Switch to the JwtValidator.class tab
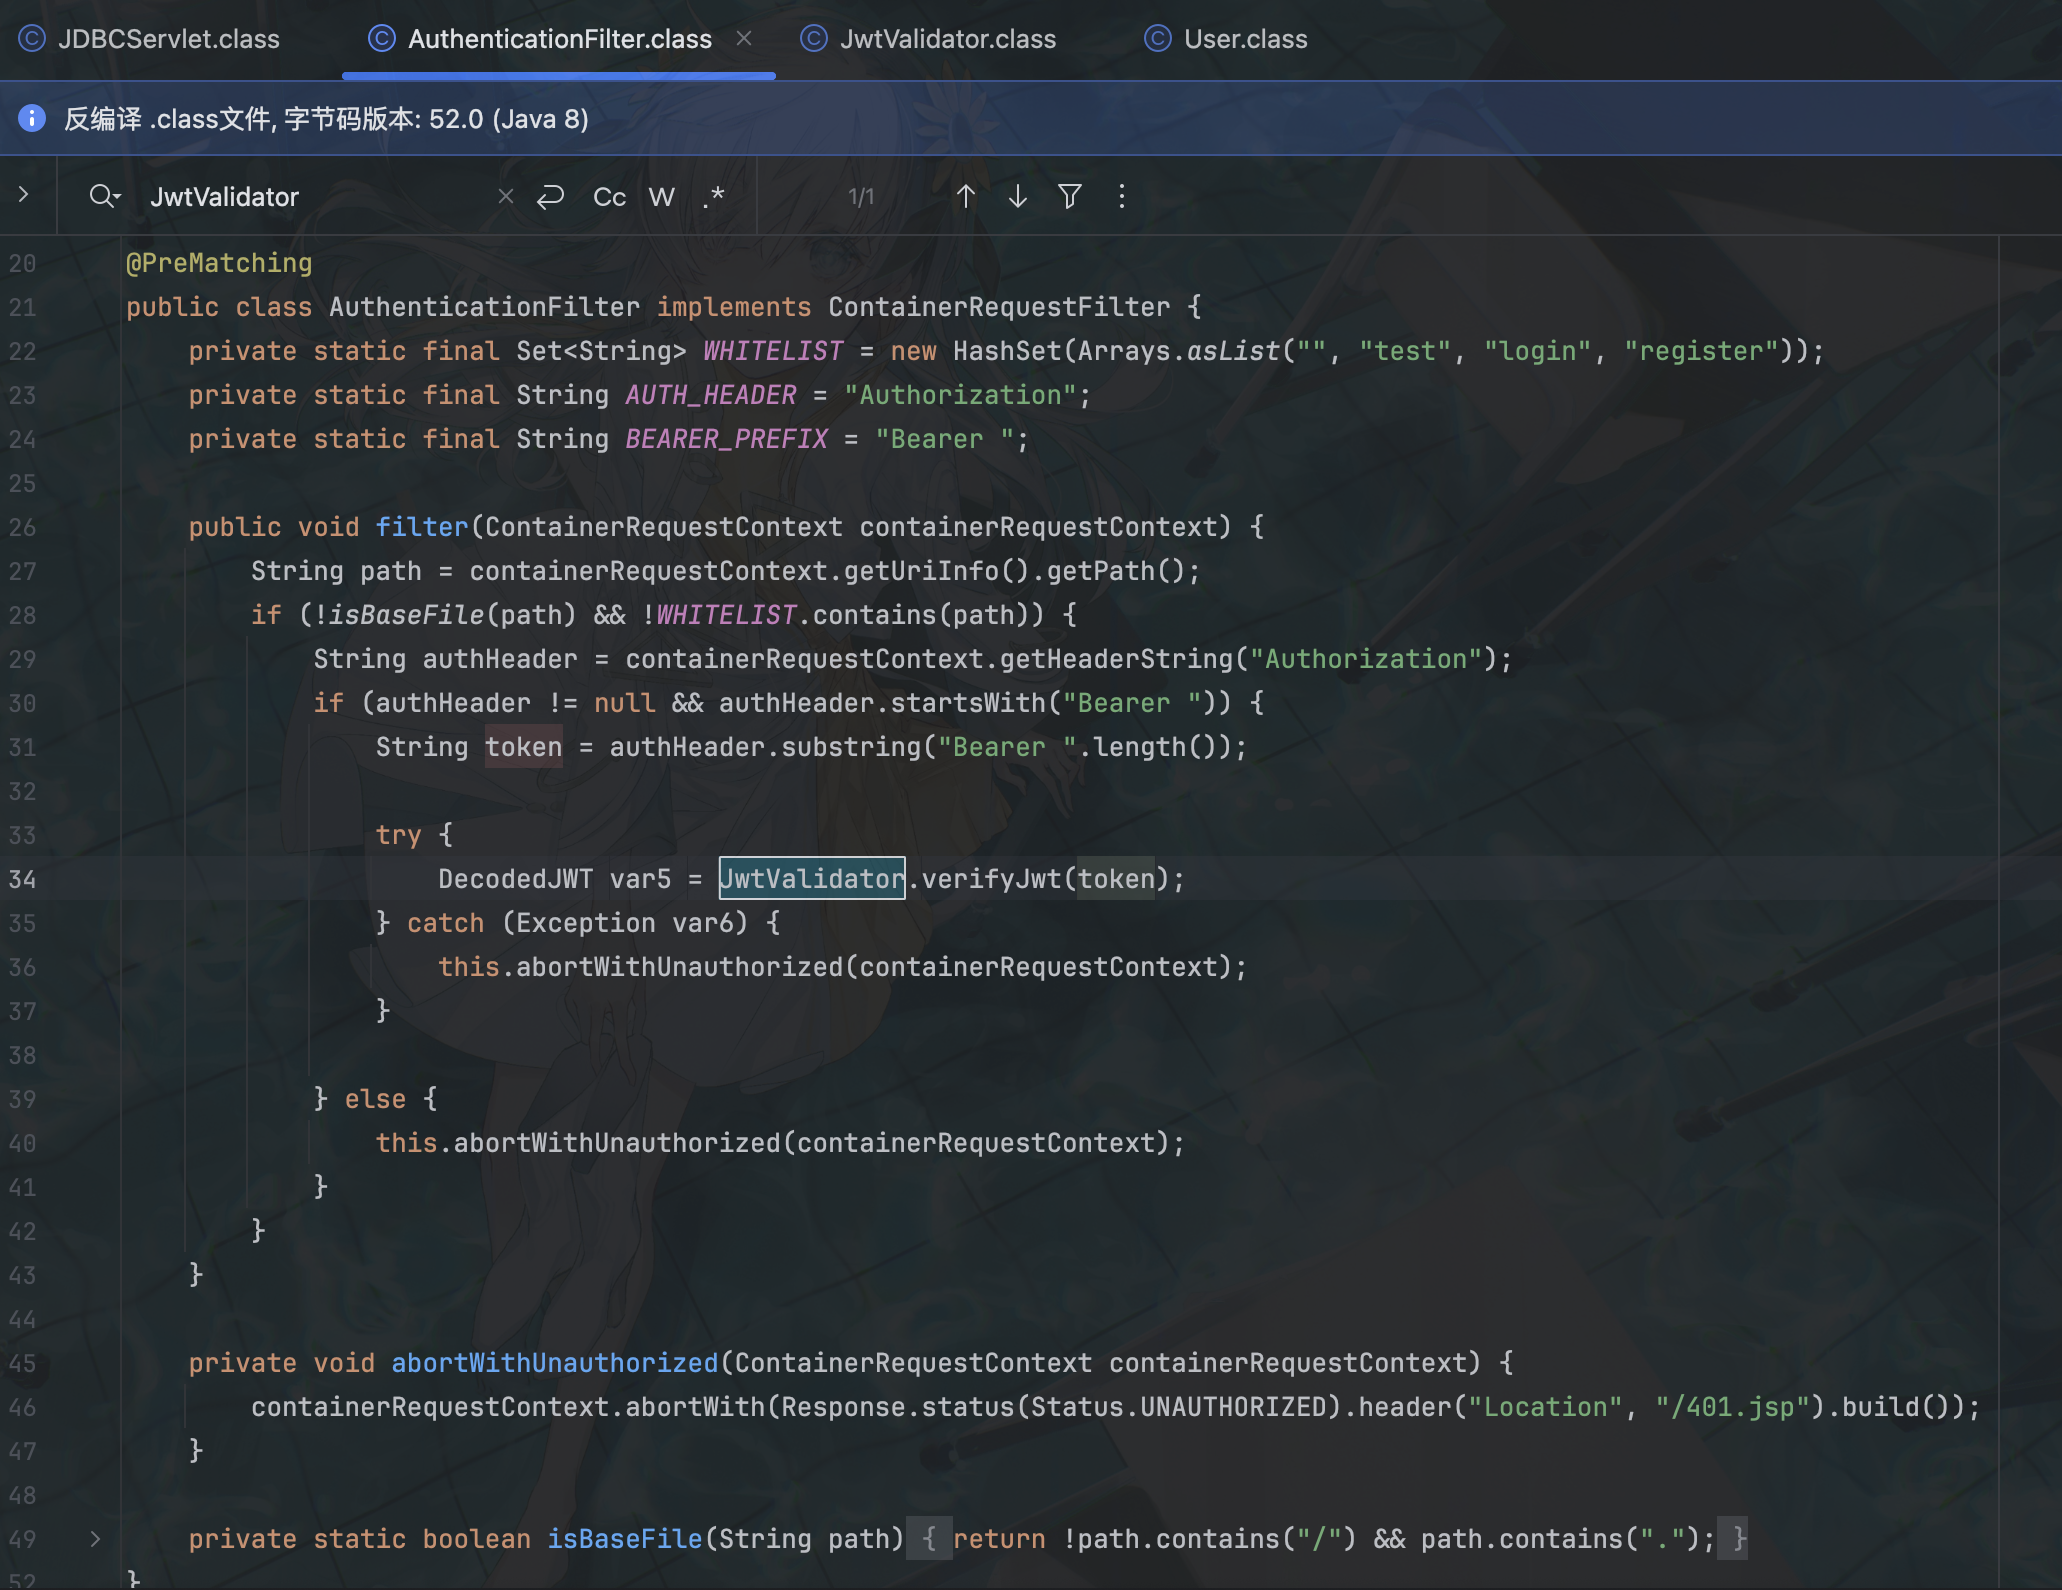2062x1590 pixels. coord(947,39)
